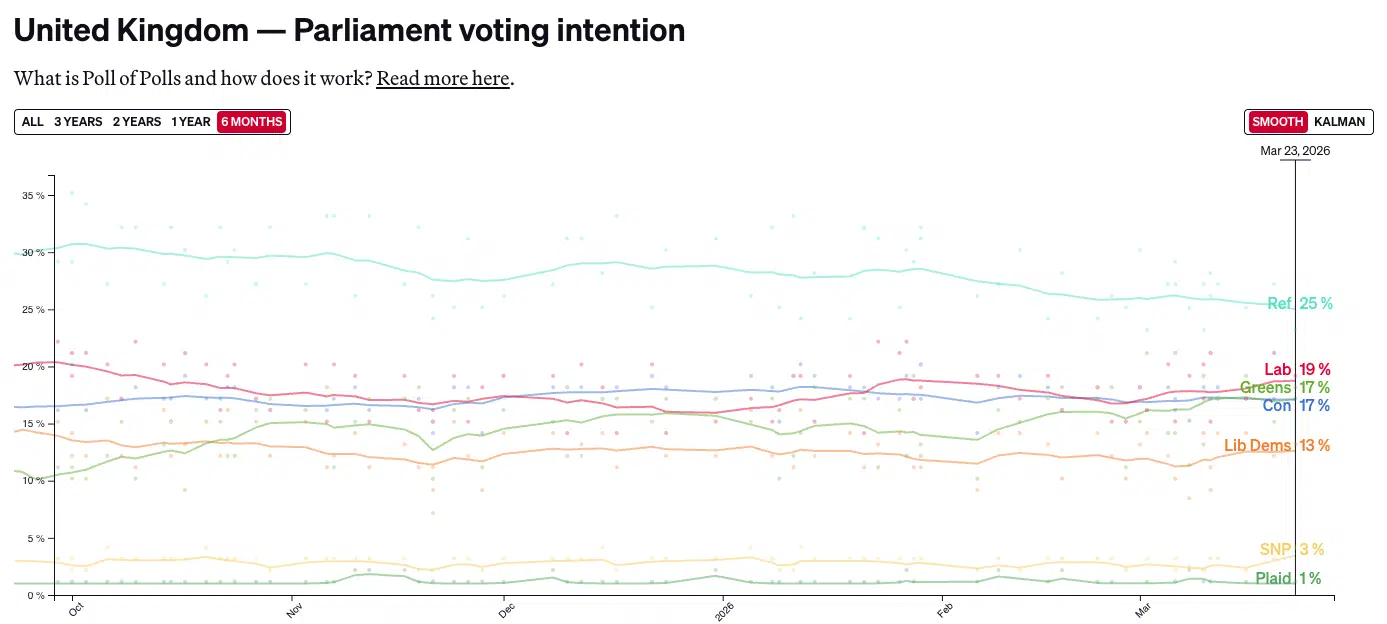Switch to the 2 YEARS view

pyautogui.click(x=136, y=121)
